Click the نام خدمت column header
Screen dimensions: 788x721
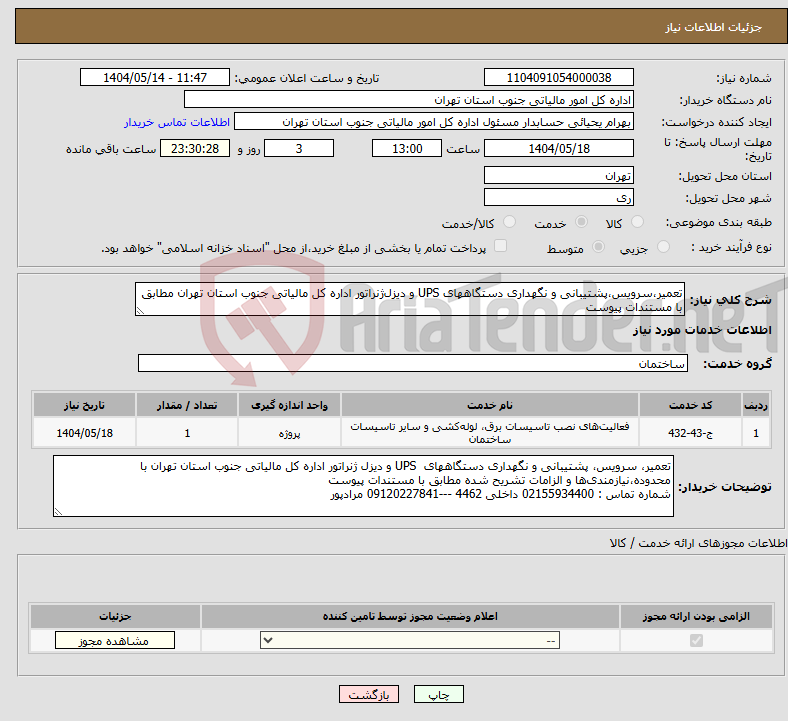pos(489,405)
